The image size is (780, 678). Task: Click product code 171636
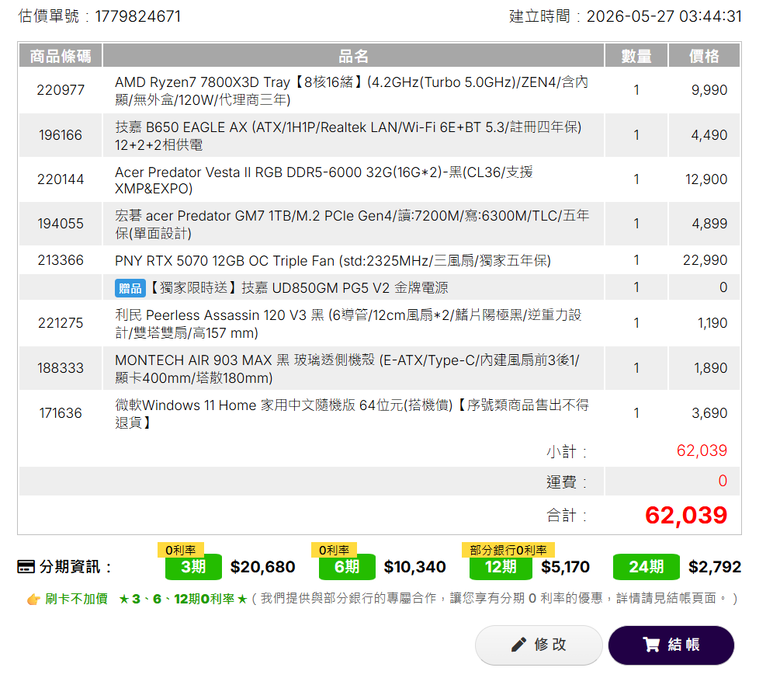[x=60, y=413]
